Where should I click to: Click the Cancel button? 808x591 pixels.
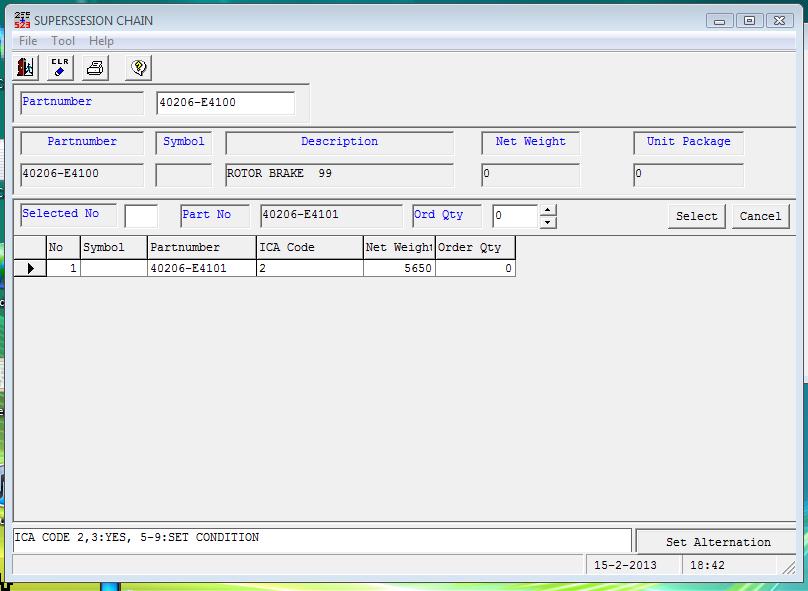click(x=761, y=216)
